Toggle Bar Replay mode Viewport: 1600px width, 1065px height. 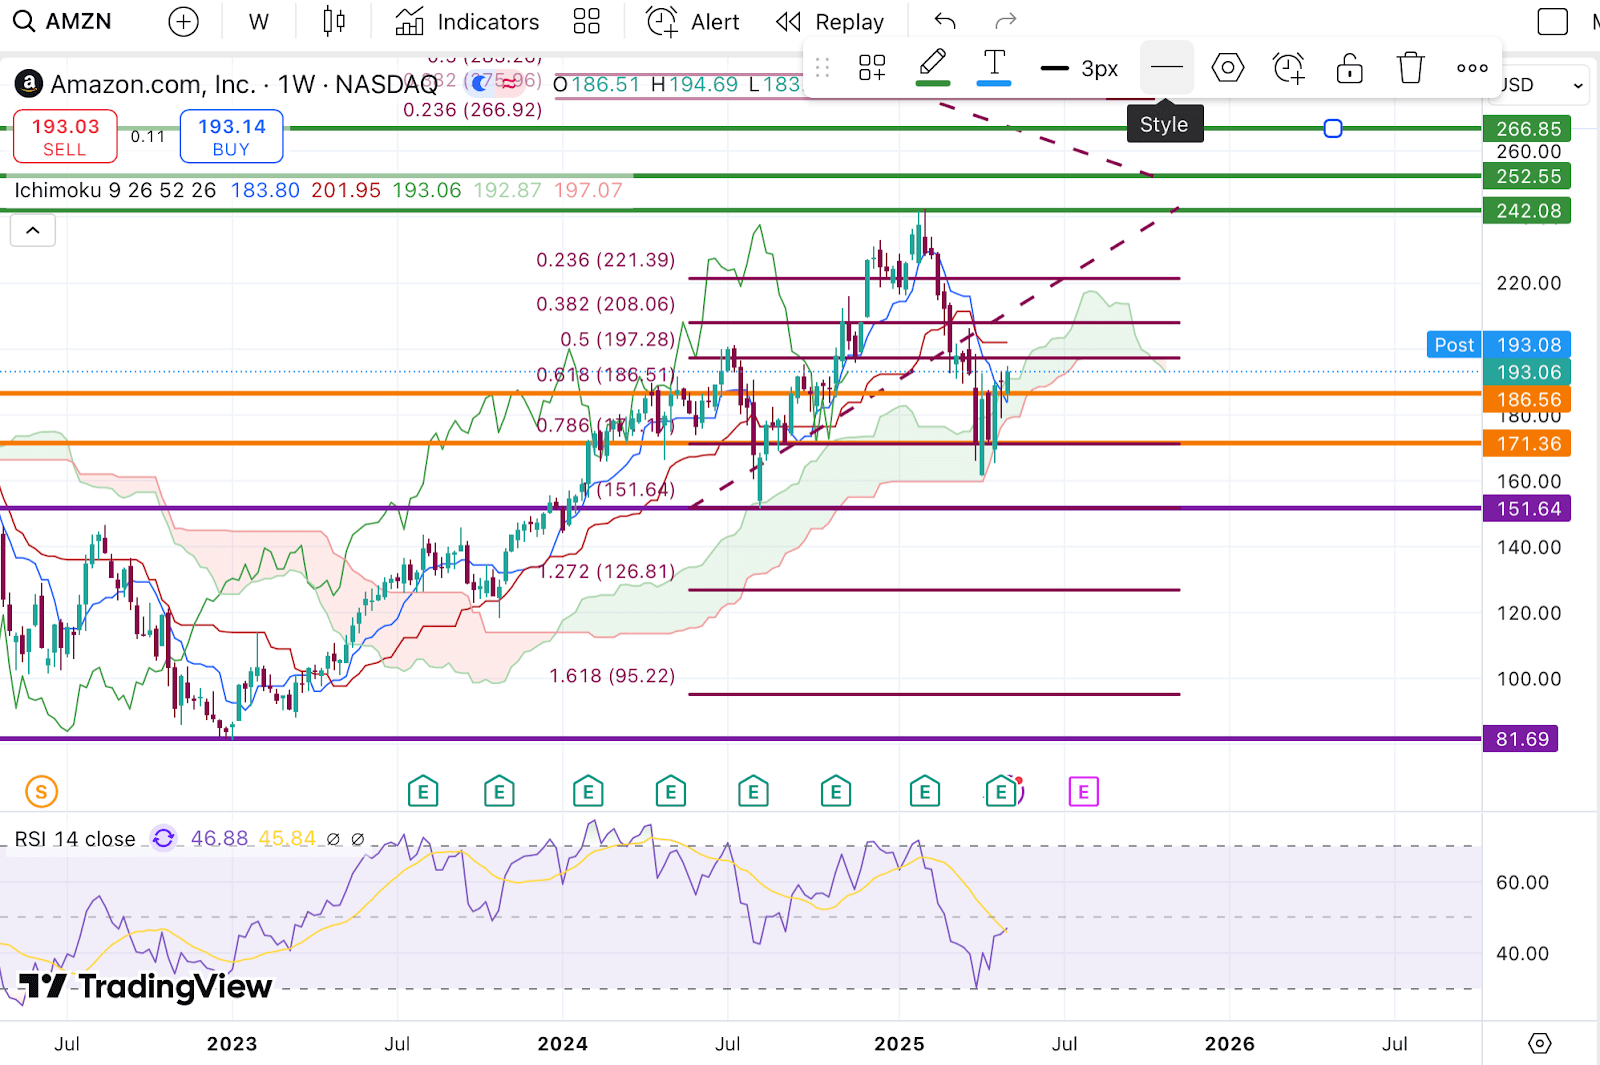click(830, 22)
